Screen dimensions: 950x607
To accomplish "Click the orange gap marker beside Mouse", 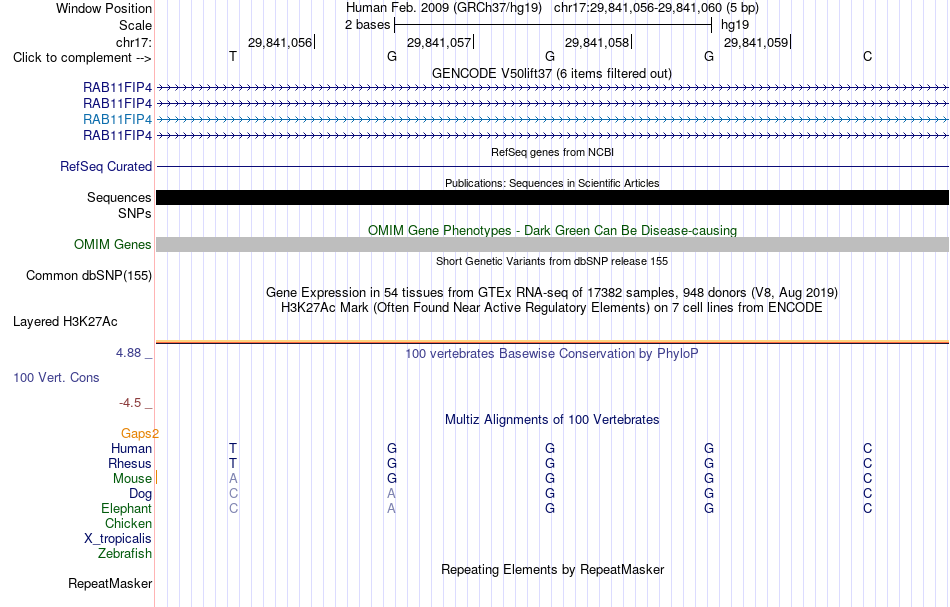I will 156,477.
